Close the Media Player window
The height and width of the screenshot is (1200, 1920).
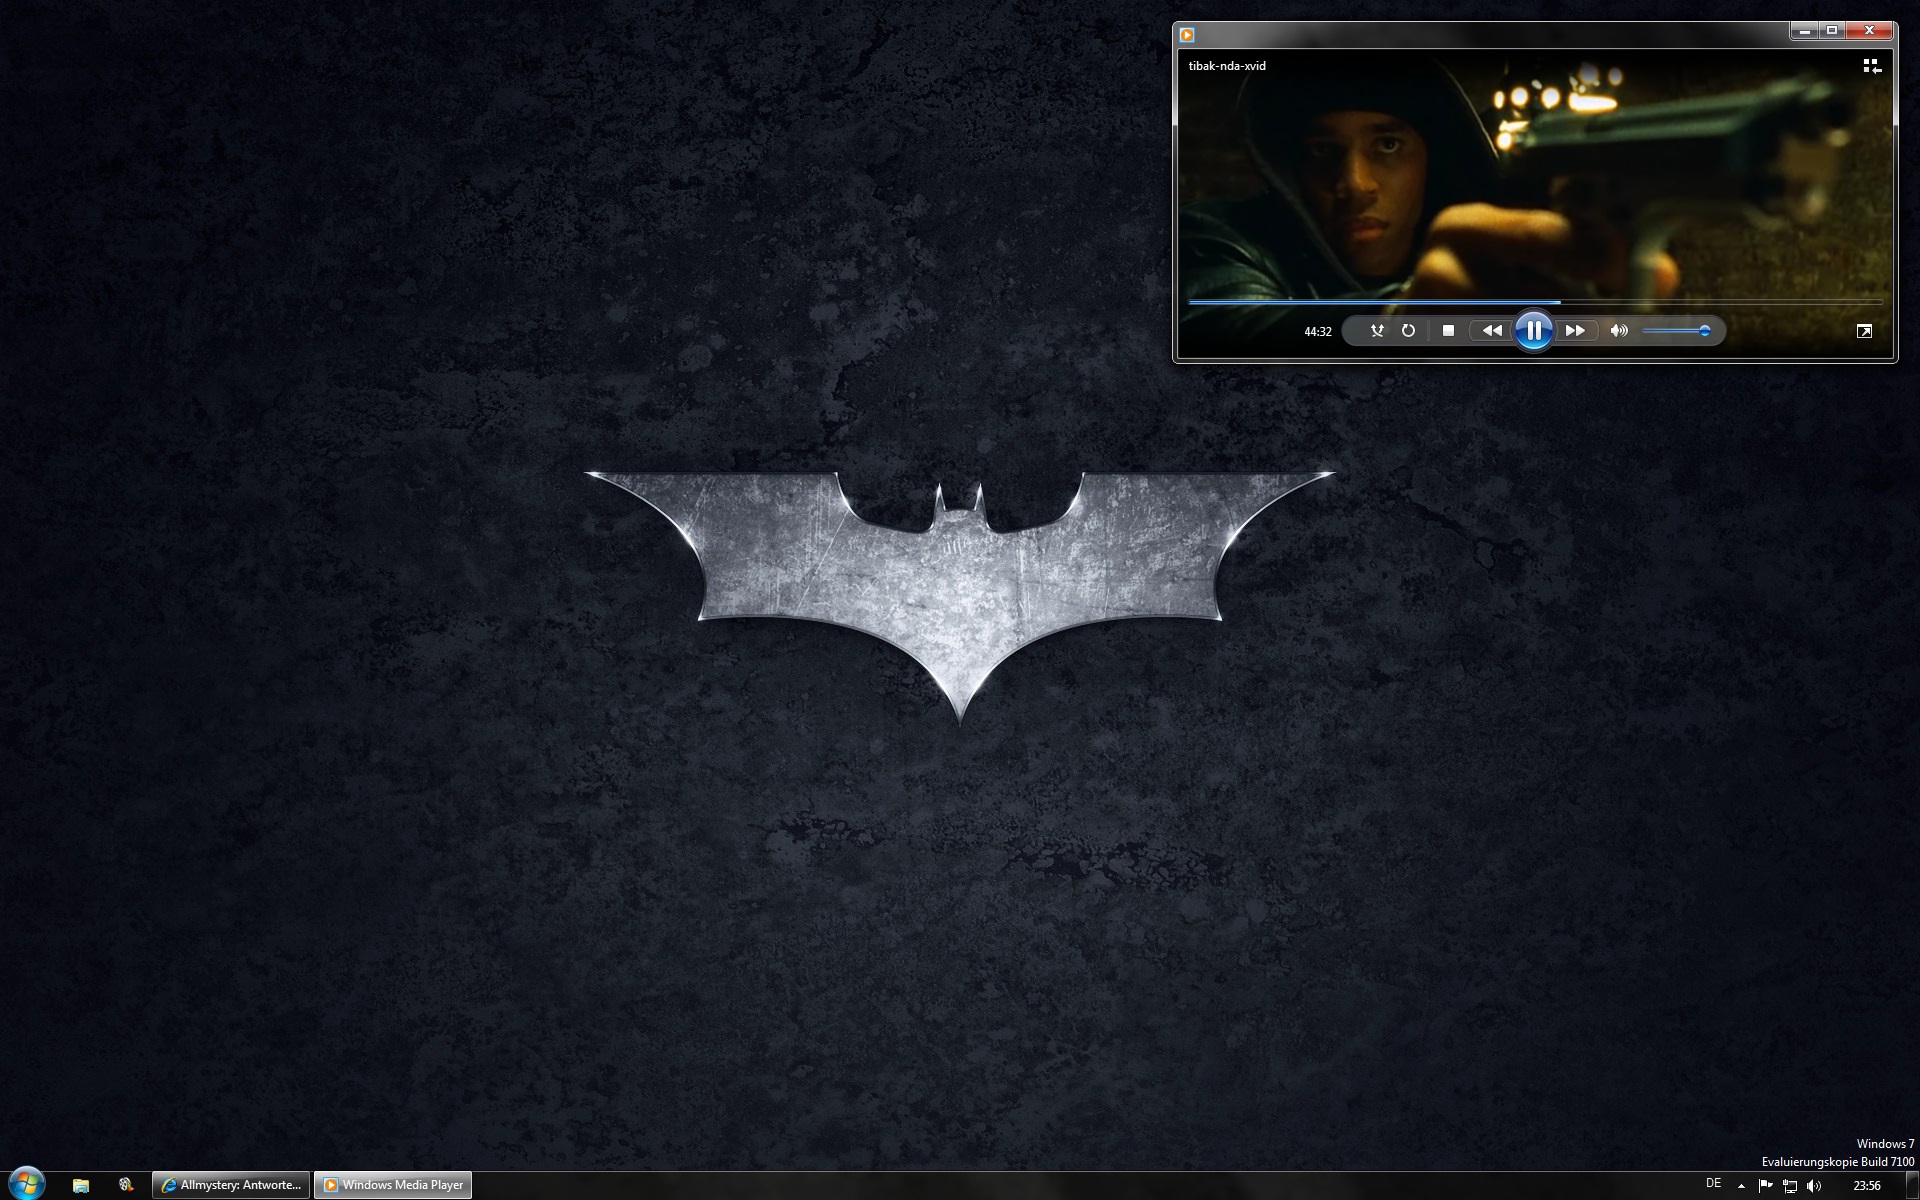[1869, 31]
